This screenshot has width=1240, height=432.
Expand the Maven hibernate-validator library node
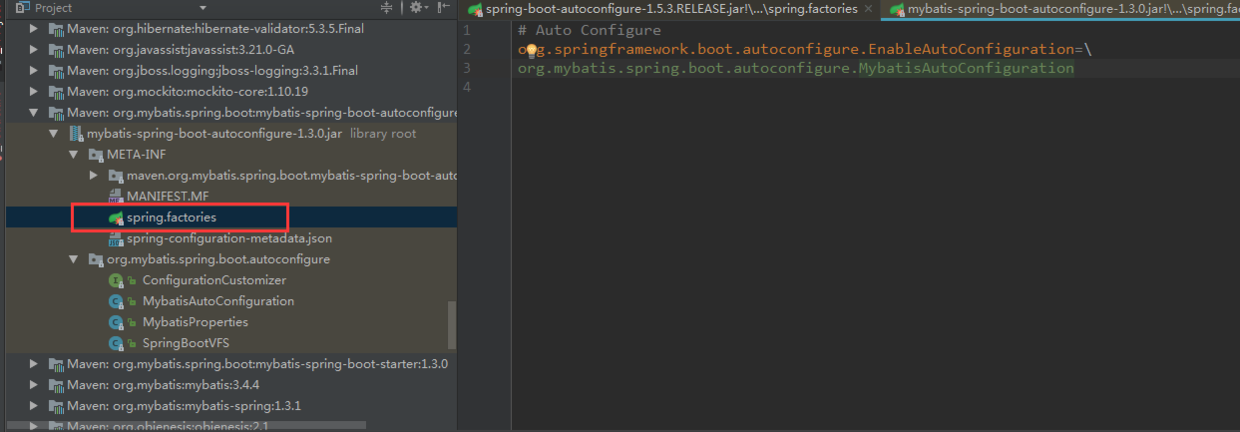coord(33,29)
